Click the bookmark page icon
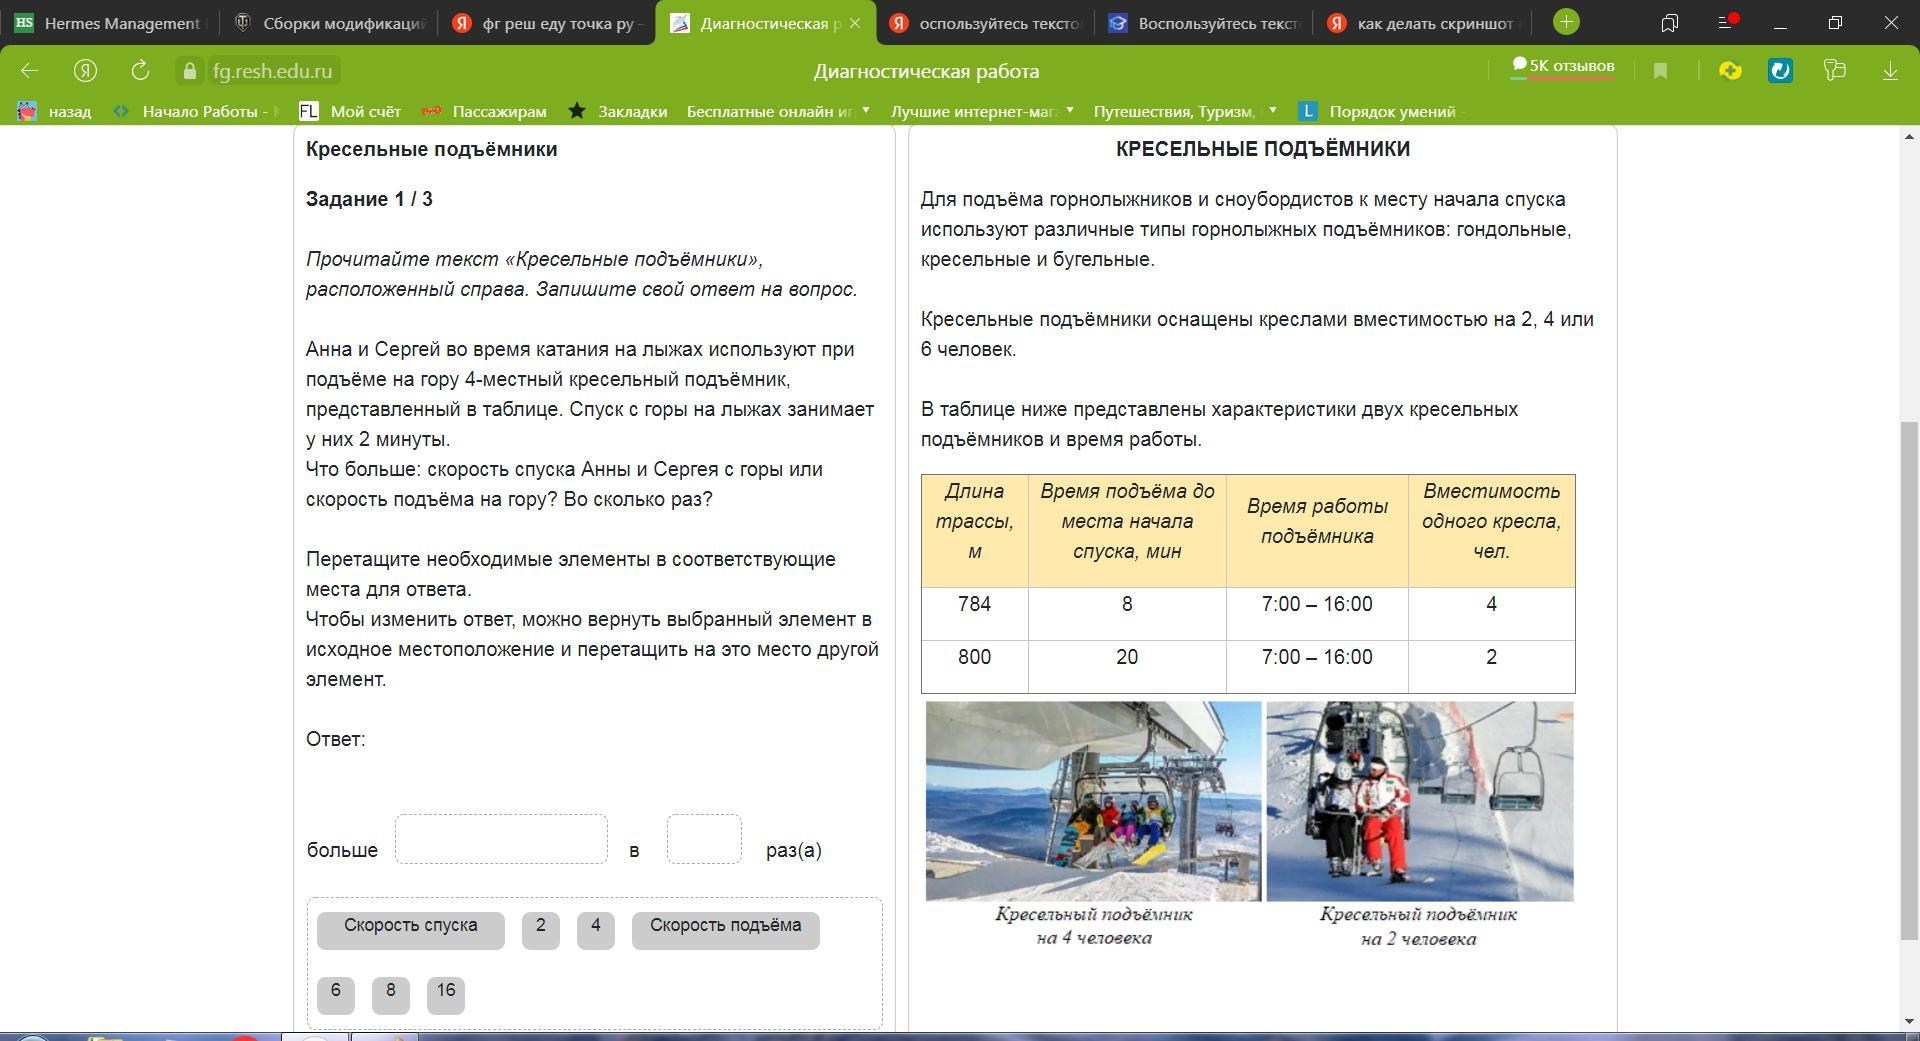The image size is (1920, 1041). click(x=1661, y=70)
